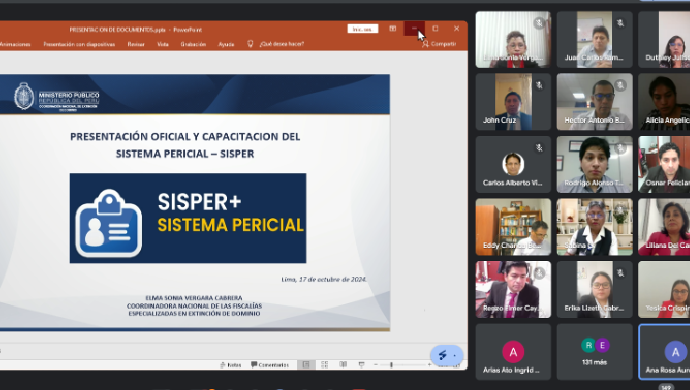Close the PowerPoint window
The image size is (690, 390).
pyautogui.click(x=456, y=29)
